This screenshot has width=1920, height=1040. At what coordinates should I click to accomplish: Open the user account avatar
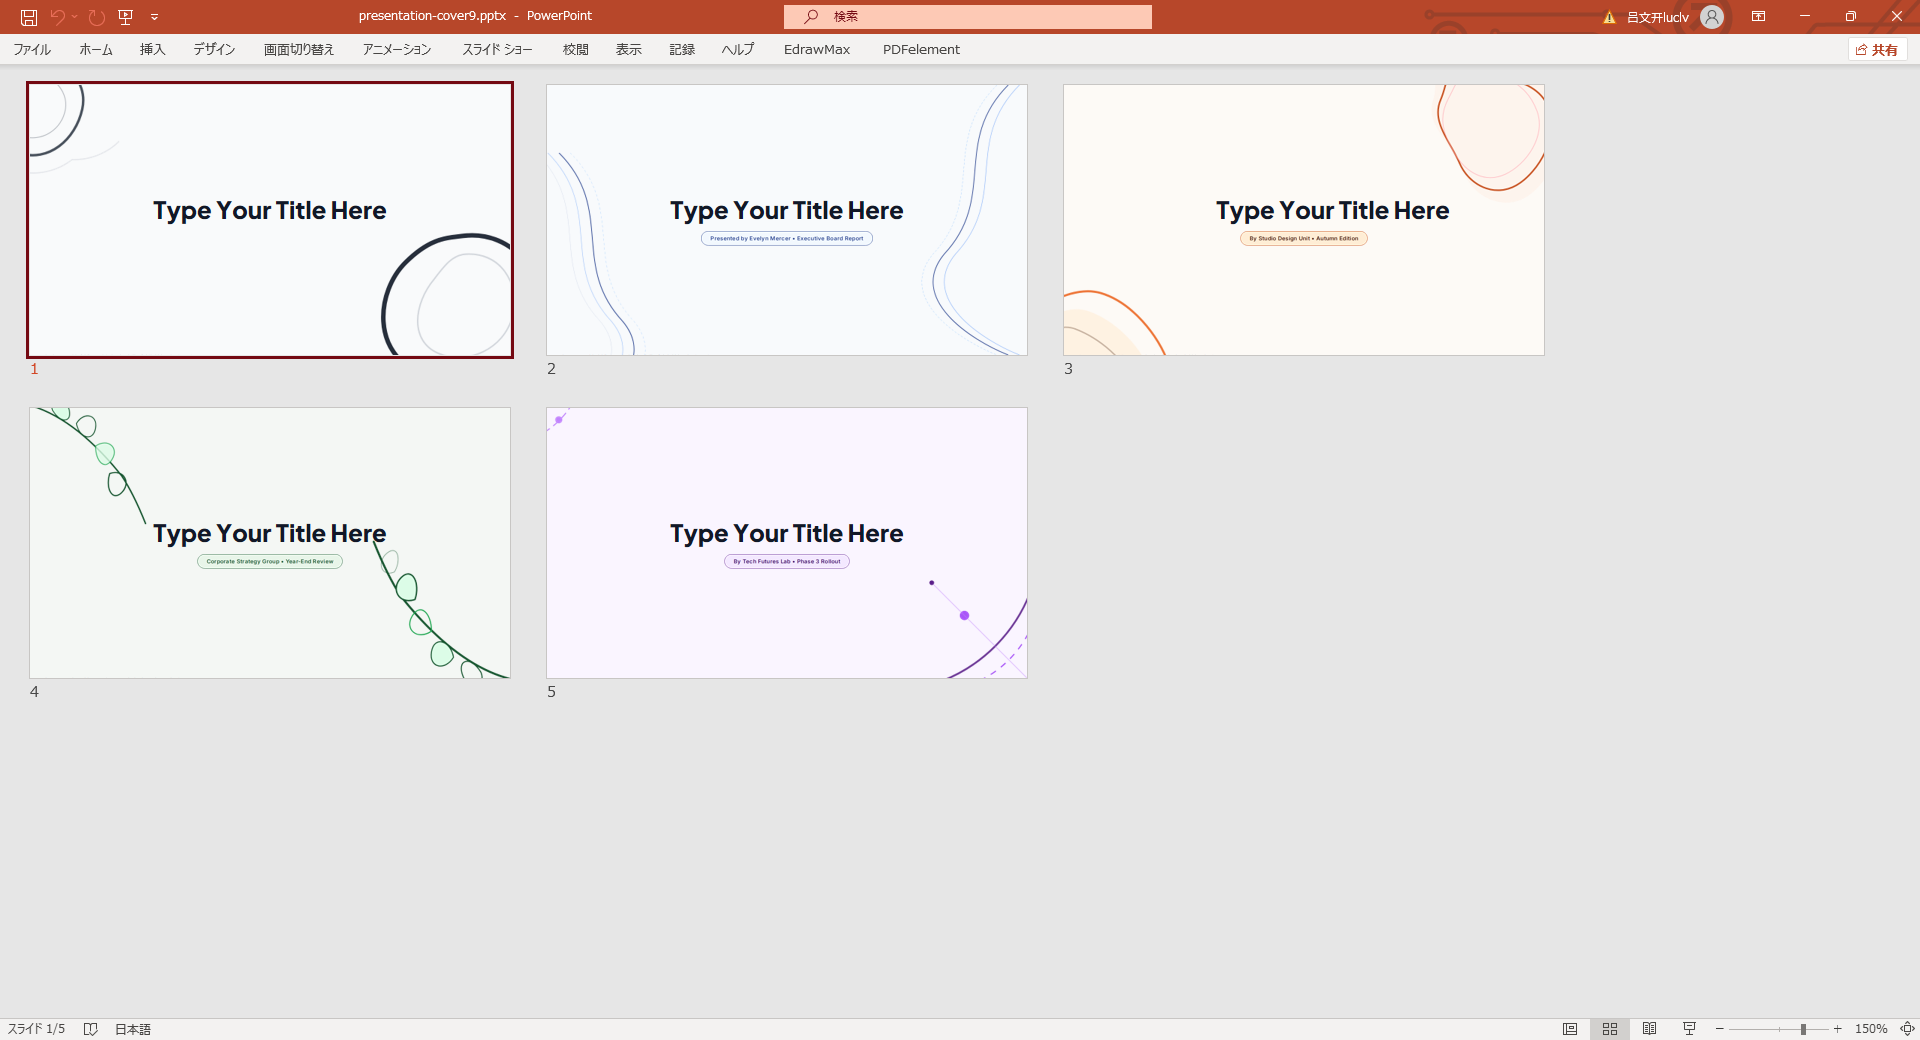point(1712,17)
